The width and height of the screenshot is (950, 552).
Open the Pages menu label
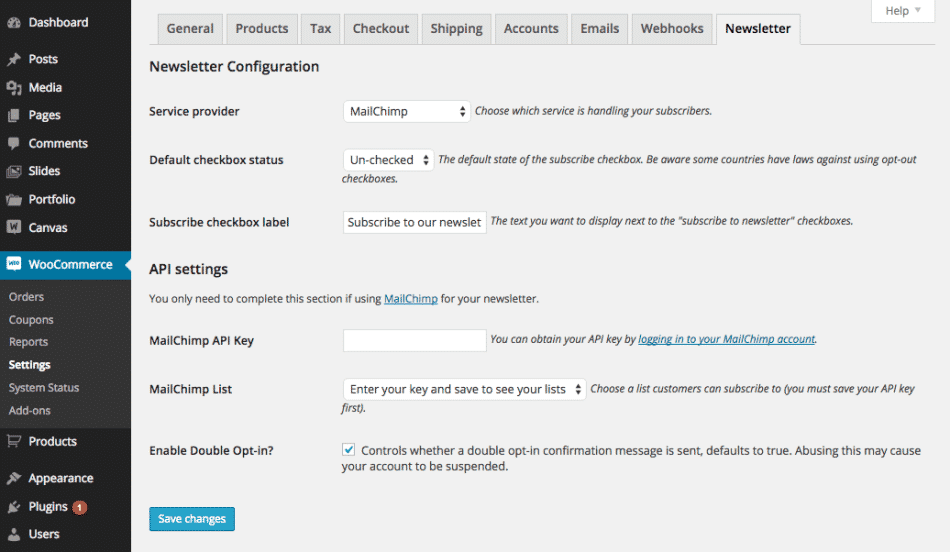point(44,115)
